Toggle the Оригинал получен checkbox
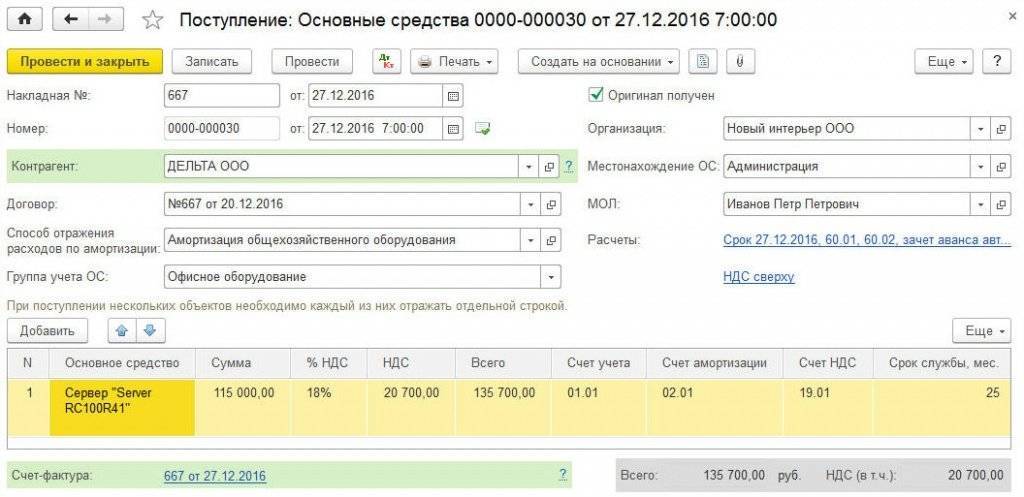 coord(596,95)
